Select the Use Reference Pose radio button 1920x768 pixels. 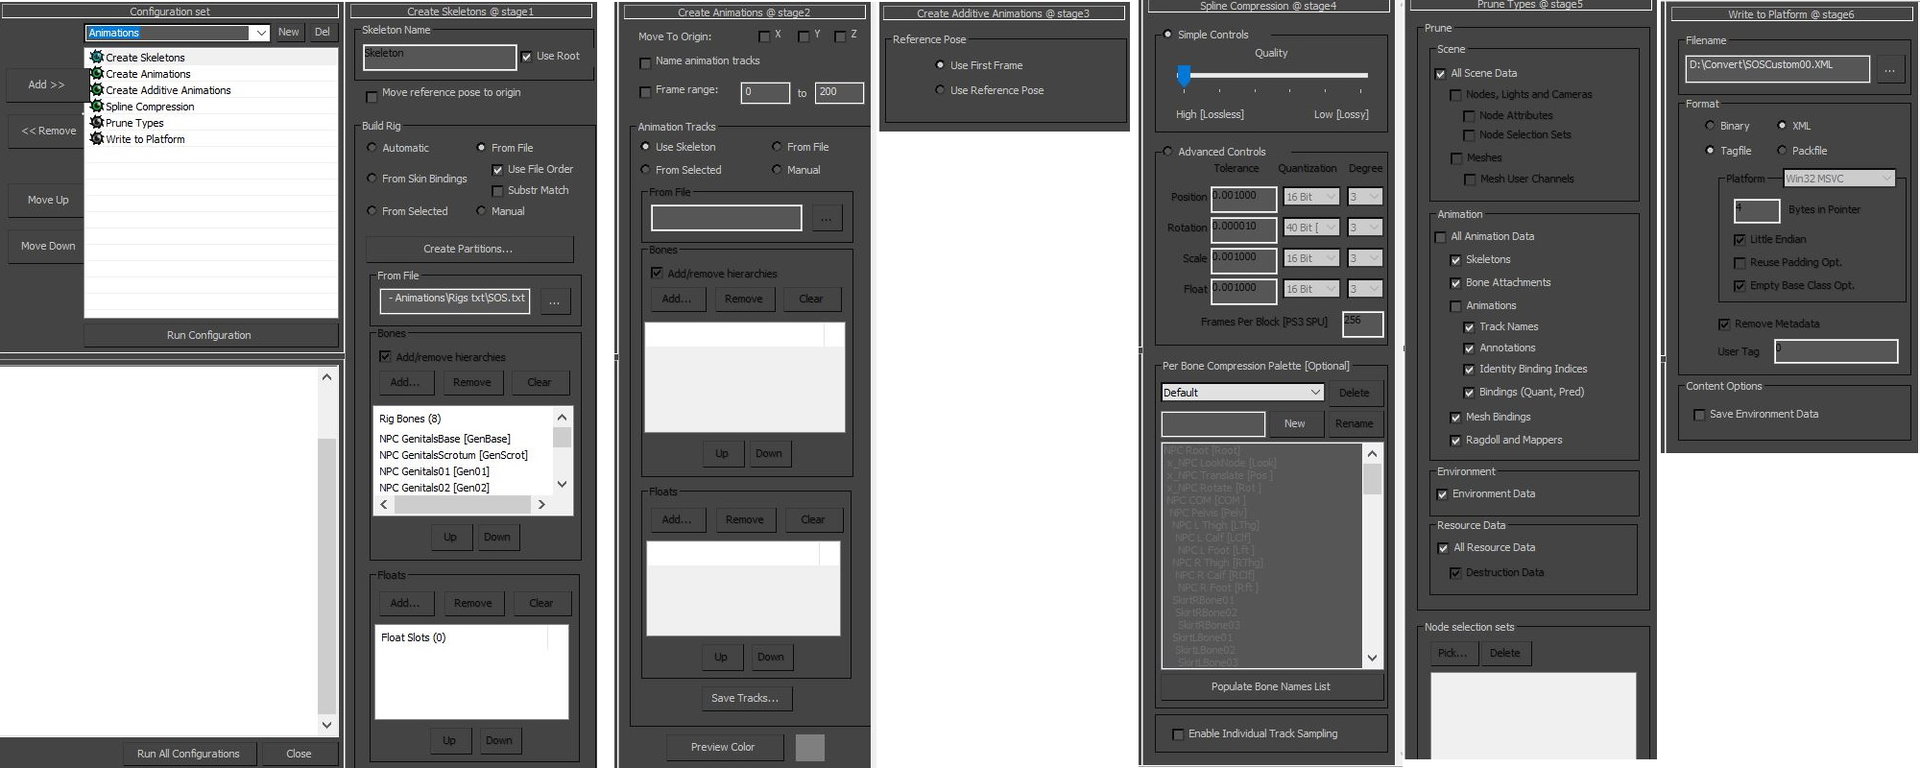tap(940, 90)
